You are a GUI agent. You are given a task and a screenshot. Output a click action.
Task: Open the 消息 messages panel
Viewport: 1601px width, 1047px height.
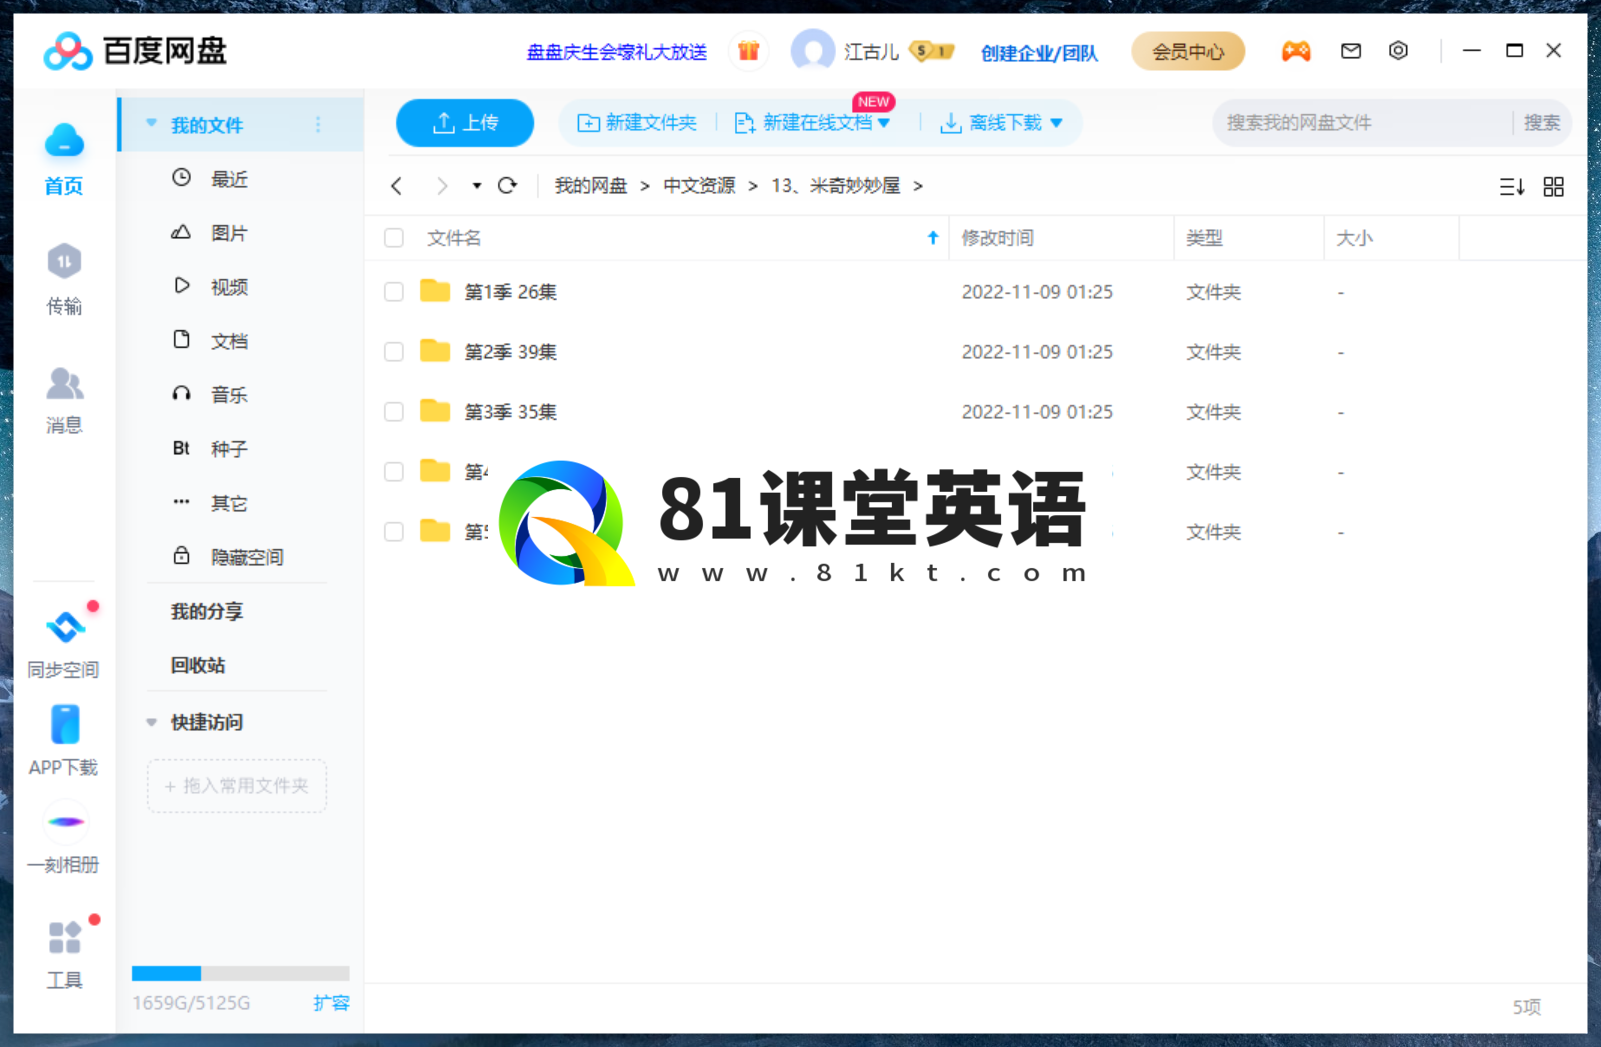click(64, 383)
